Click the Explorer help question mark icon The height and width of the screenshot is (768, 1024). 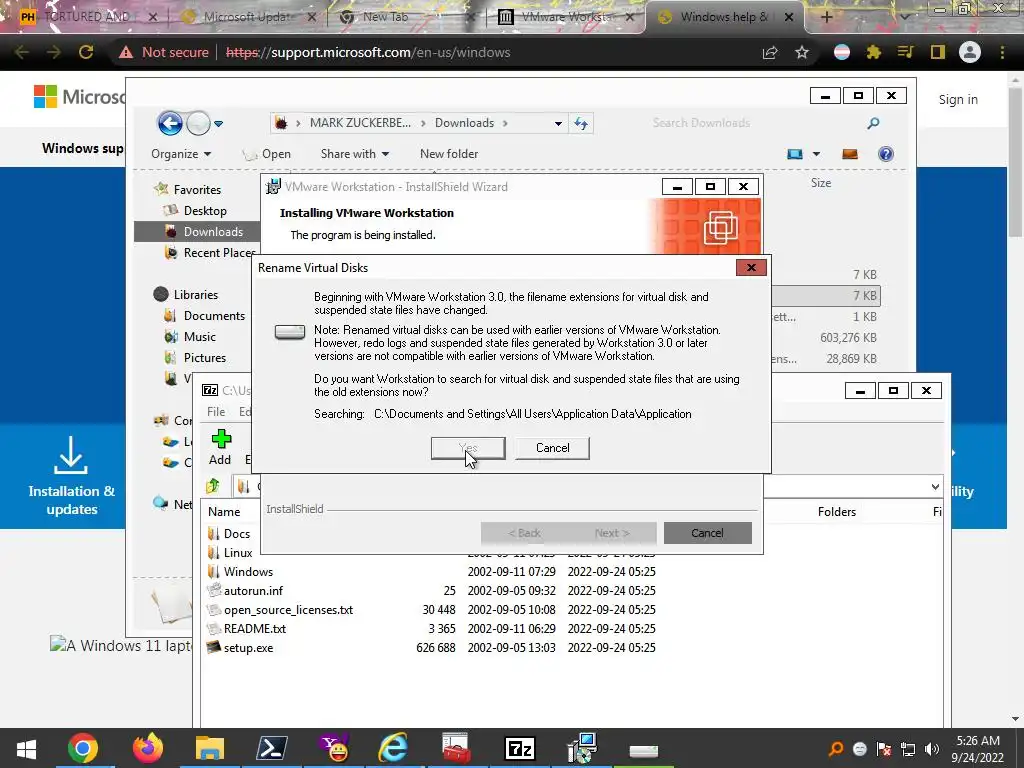click(886, 154)
